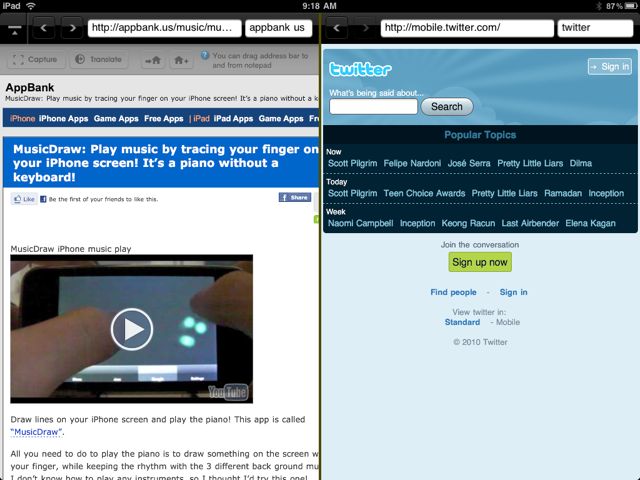The width and height of the screenshot is (640, 480).
Task: Tap the 9:18 AM clock in status bar
Action: (x=320, y=6)
